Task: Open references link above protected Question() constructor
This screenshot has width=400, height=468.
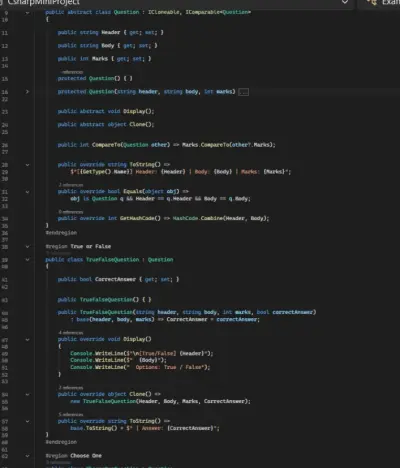Action: tap(72, 72)
